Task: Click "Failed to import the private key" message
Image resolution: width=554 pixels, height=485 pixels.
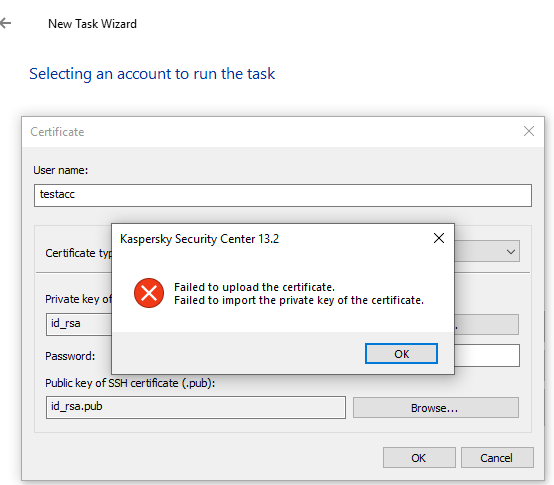Action: click(x=299, y=300)
